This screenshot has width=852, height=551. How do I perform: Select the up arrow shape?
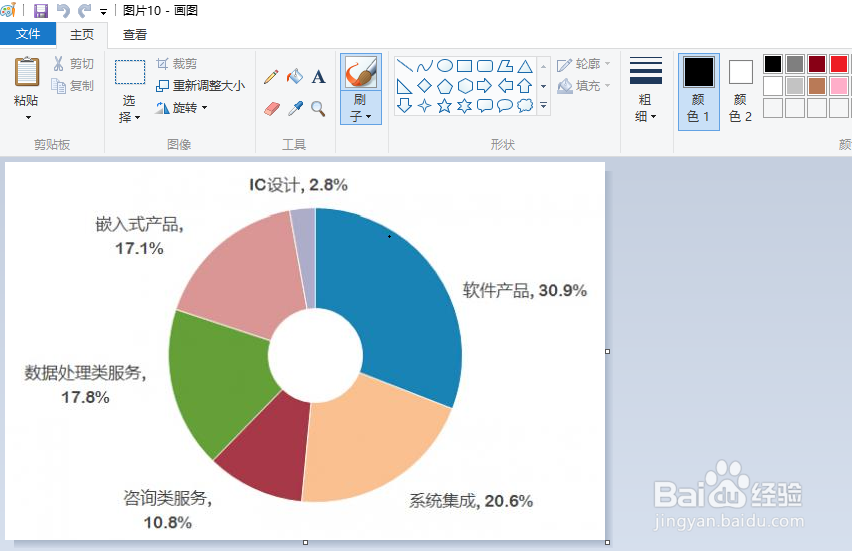point(525,86)
